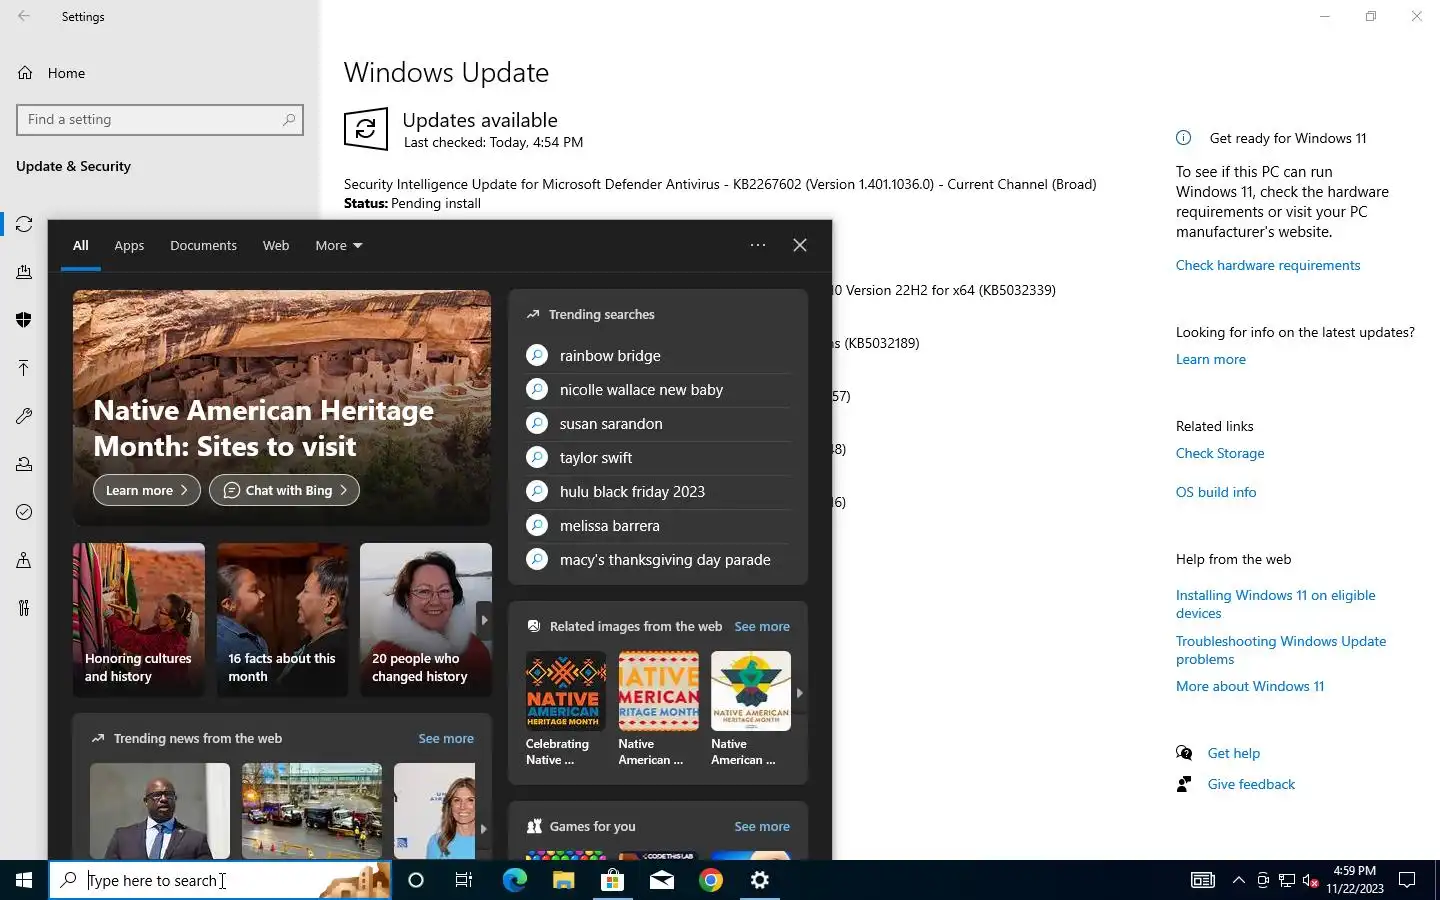The width and height of the screenshot is (1440, 900).
Task: Click the Windows Update refresh status icon
Action: click(366, 129)
